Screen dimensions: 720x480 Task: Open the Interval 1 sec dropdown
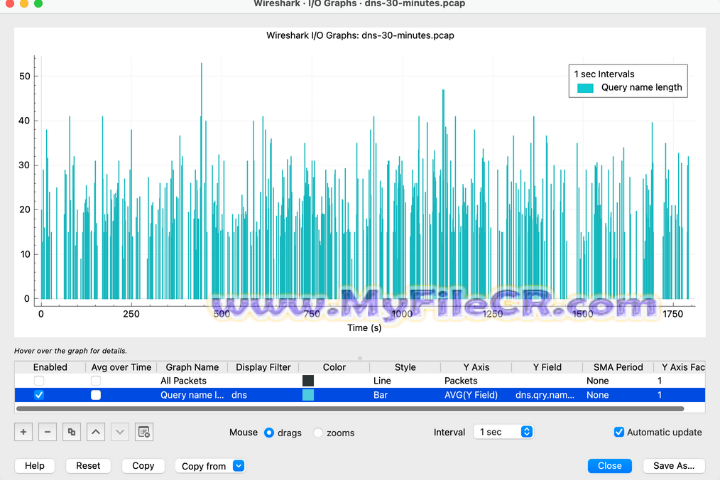click(x=504, y=432)
